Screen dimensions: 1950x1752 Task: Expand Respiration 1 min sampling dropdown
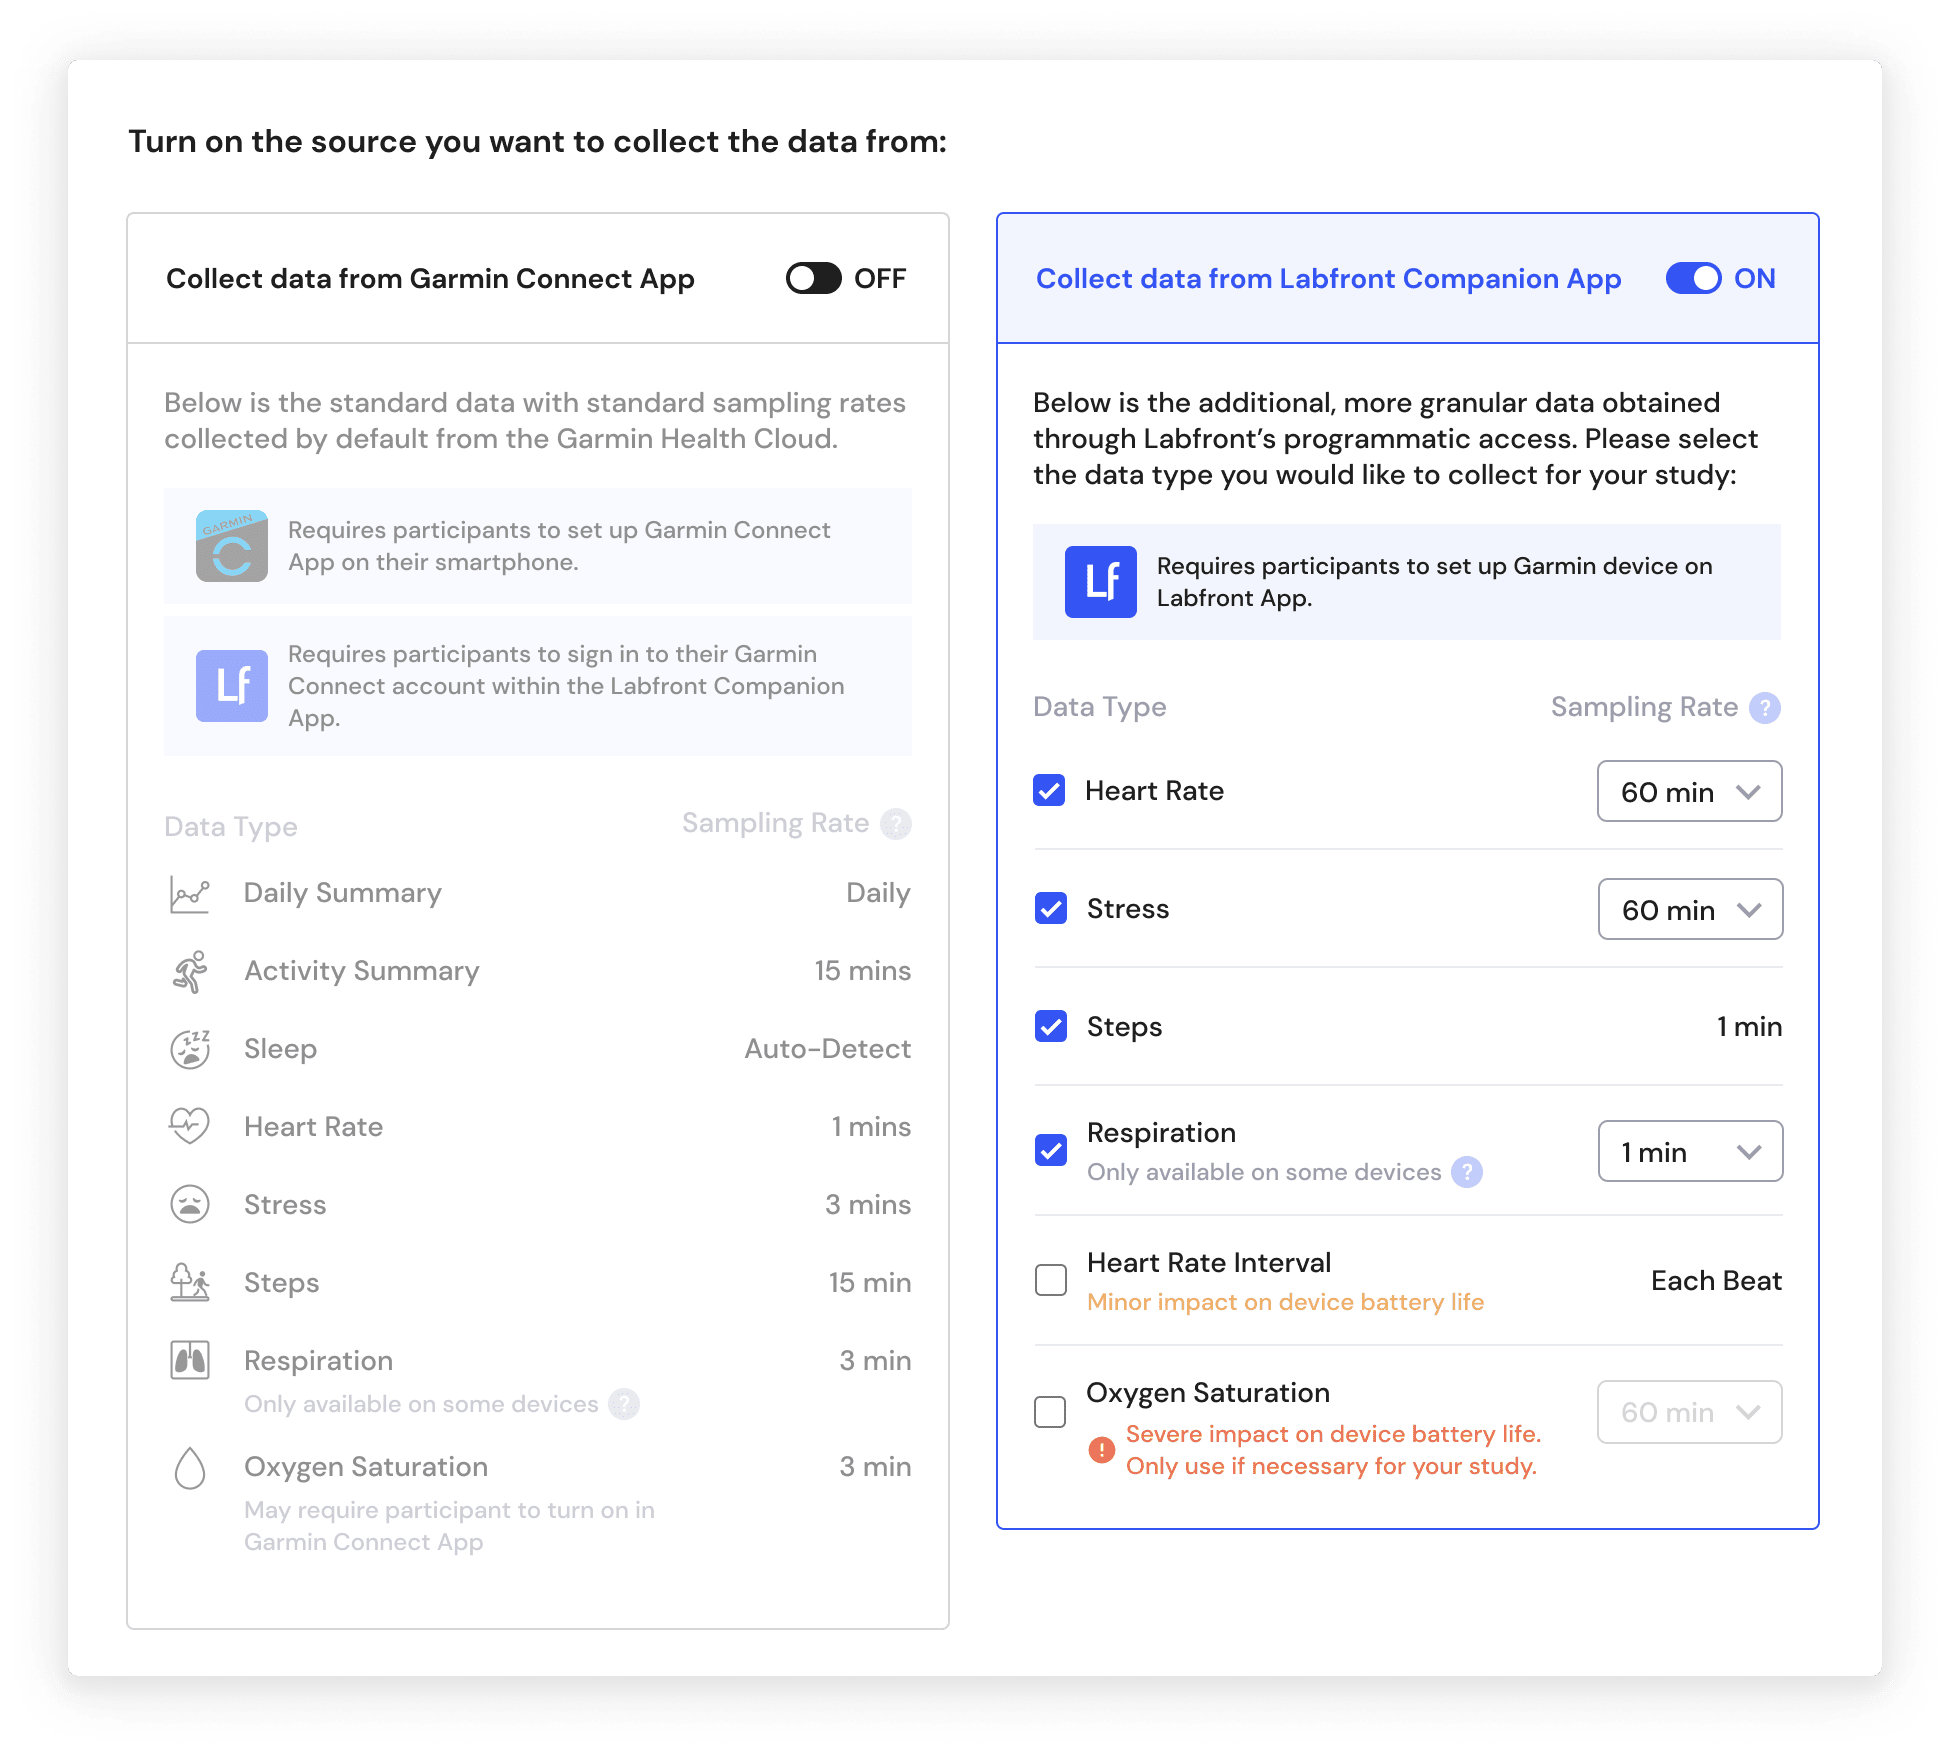(1689, 1152)
